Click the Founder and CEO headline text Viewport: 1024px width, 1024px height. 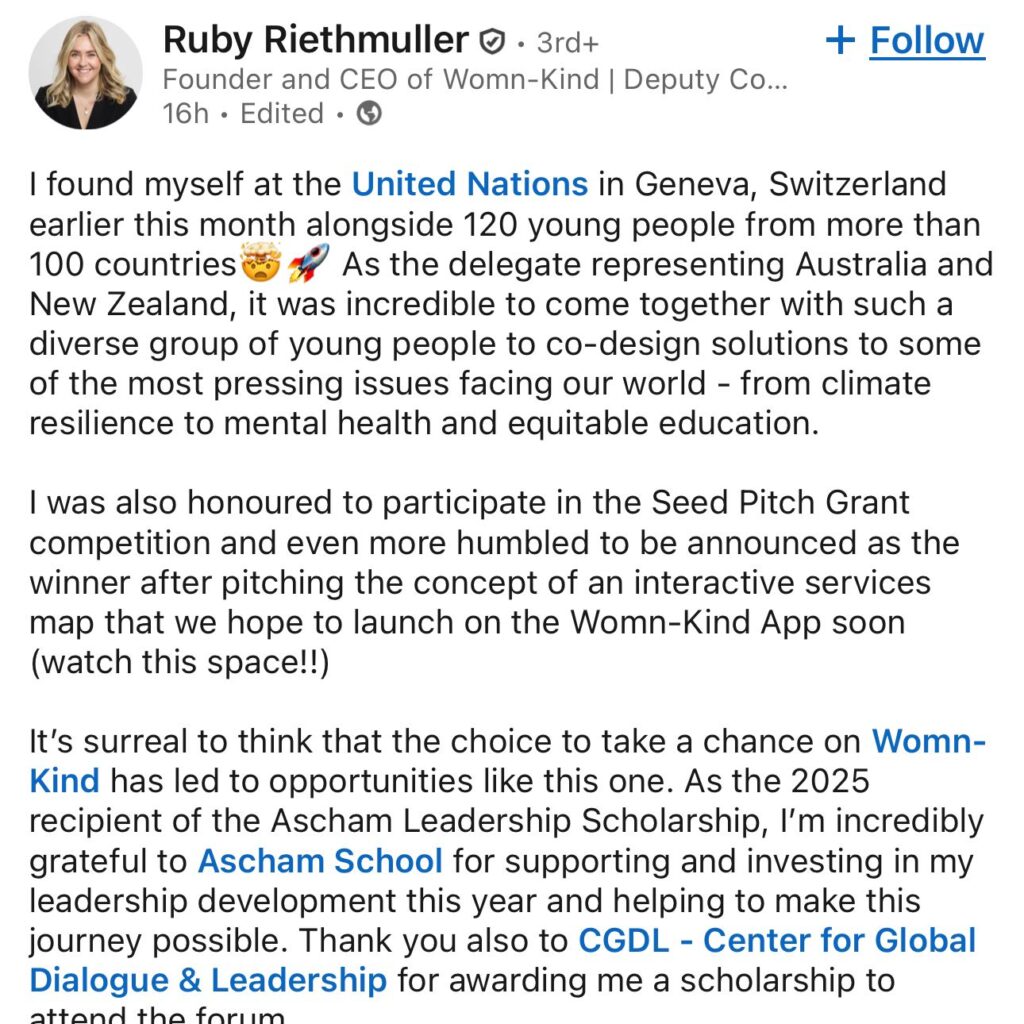tap(475, 79)
